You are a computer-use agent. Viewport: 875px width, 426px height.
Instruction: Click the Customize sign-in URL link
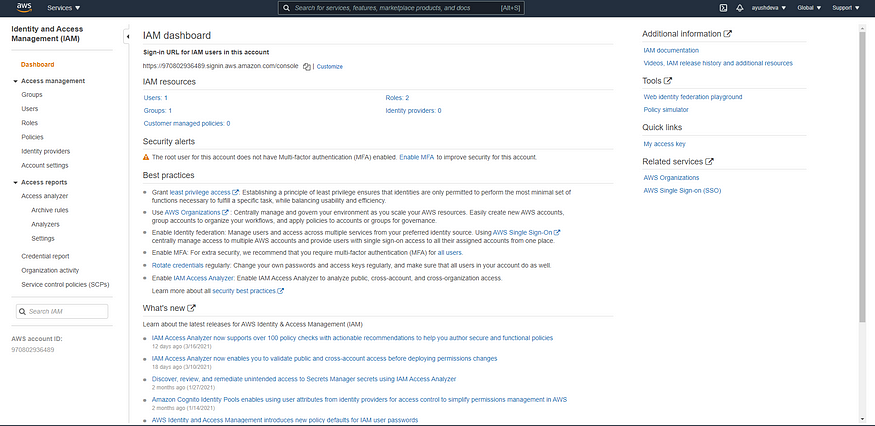(x=330, y=66)
